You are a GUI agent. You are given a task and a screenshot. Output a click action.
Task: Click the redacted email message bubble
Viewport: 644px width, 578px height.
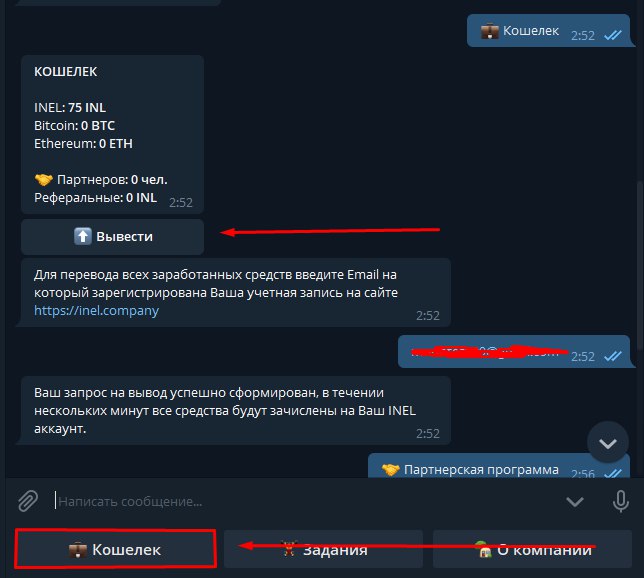pos(514,352)
